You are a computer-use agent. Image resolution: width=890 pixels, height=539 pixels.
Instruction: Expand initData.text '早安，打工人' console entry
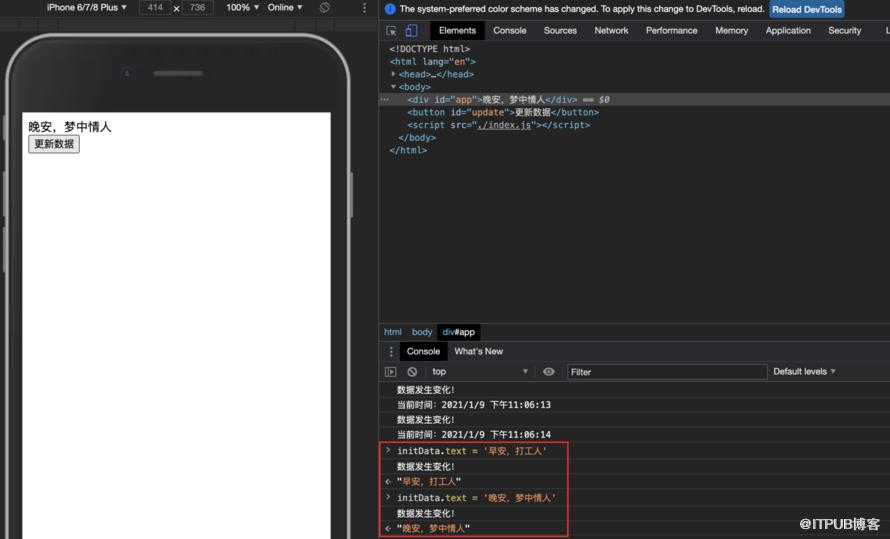point(388,450)
